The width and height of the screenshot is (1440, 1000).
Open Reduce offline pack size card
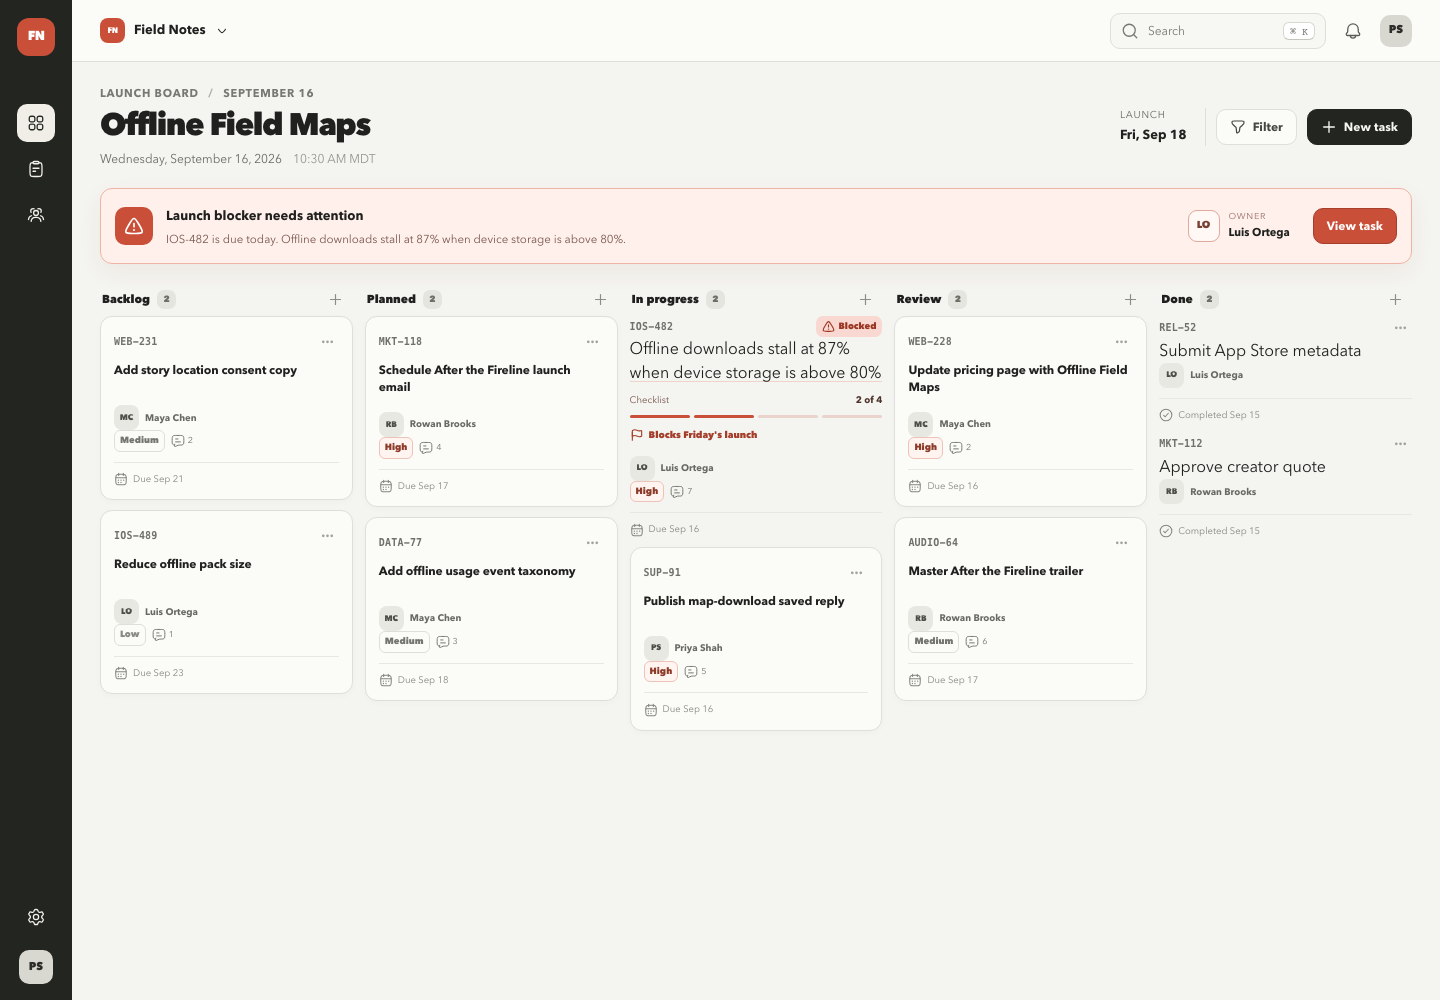(227, 602)
